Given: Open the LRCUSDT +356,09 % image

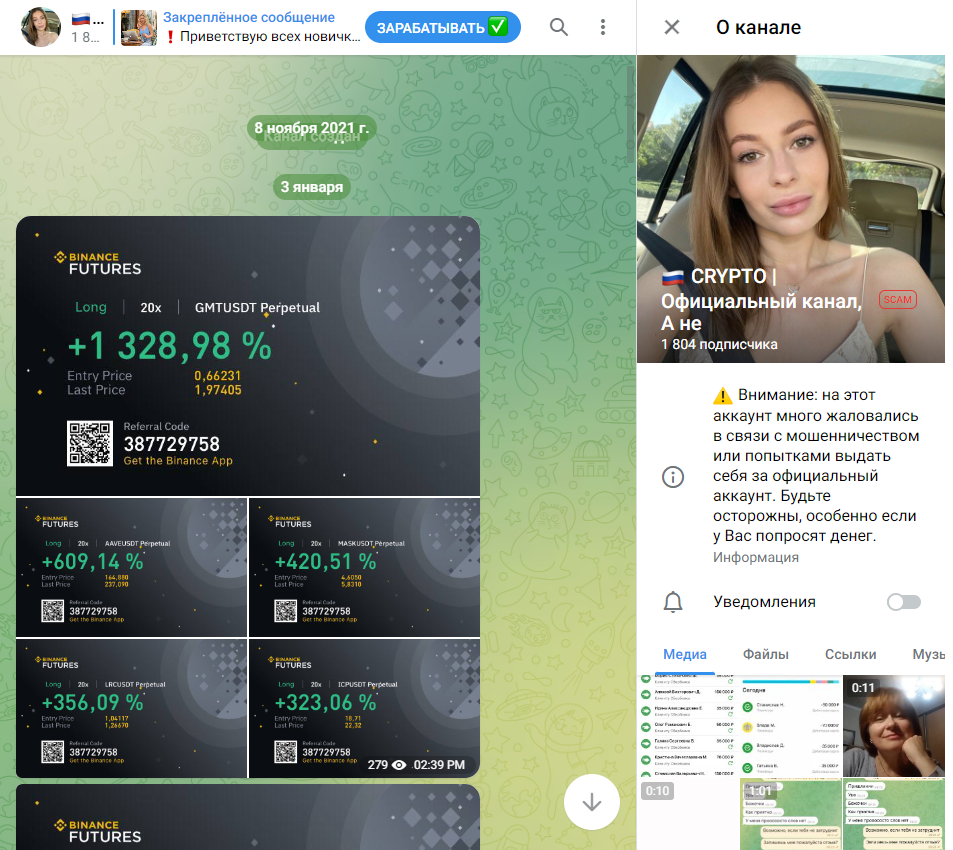Looking at the screenshot, I should click(131, 708).
